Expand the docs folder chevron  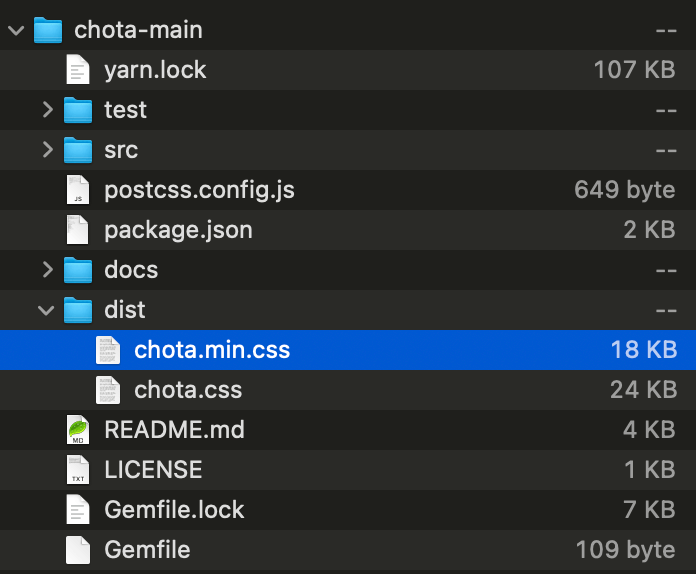coord(47,269)
